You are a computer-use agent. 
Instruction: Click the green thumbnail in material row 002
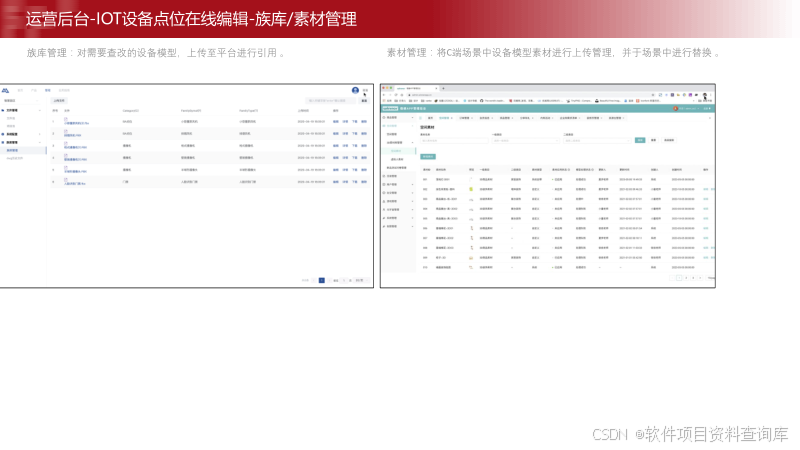click(471, 189)
